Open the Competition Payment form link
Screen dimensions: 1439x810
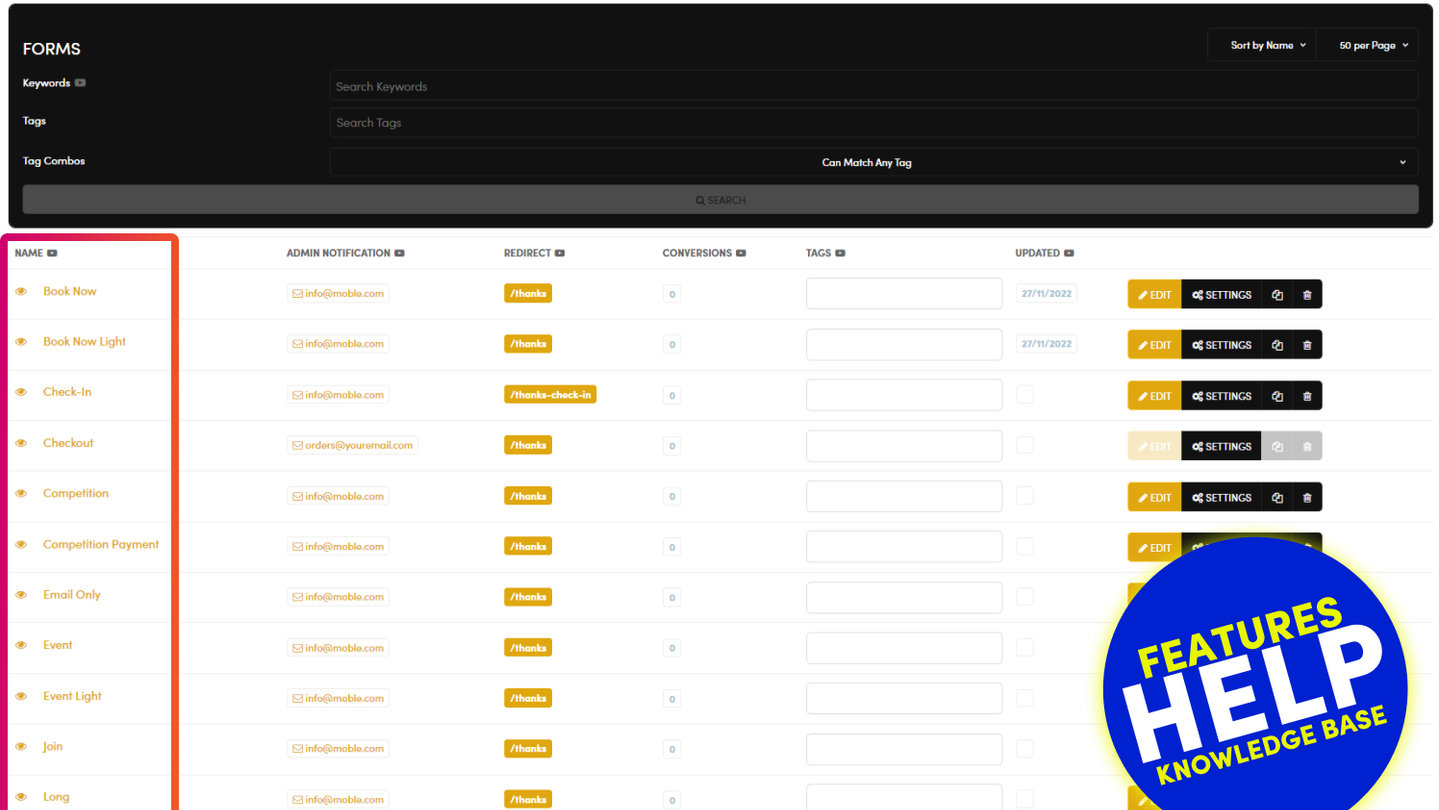(101, 545)
